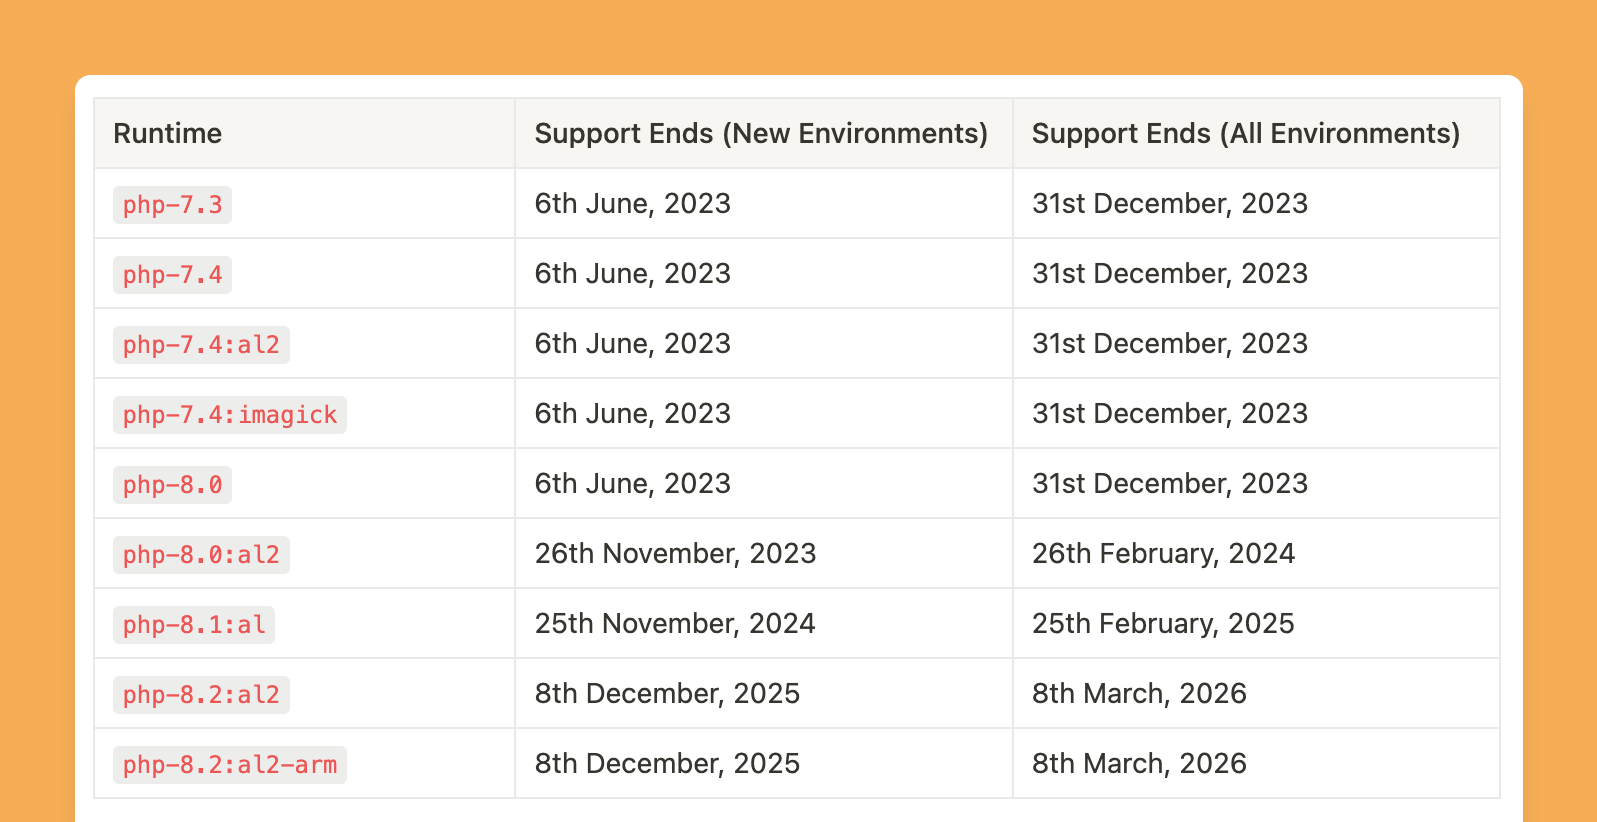Click the 25th November, 2024 date cell
Viewport: 1597px width, 822px height.
pos(675,624)
